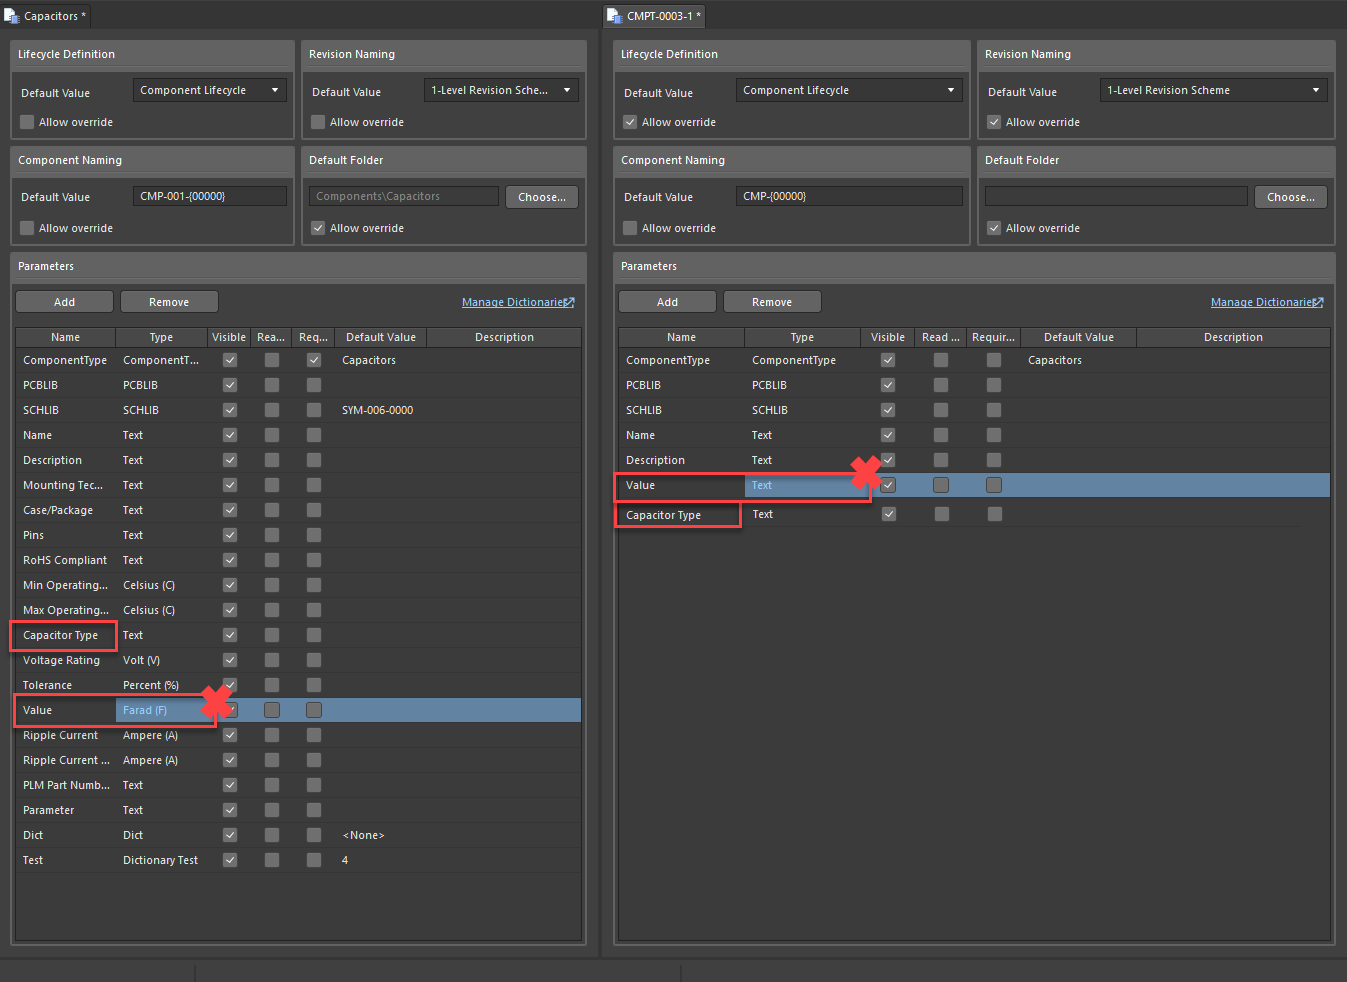1347x982 pixels.
Task: Open Manage Dictionaries link in CMPT-0003-1 pane
Action: pyautogui.click(x=1267, y=302)
